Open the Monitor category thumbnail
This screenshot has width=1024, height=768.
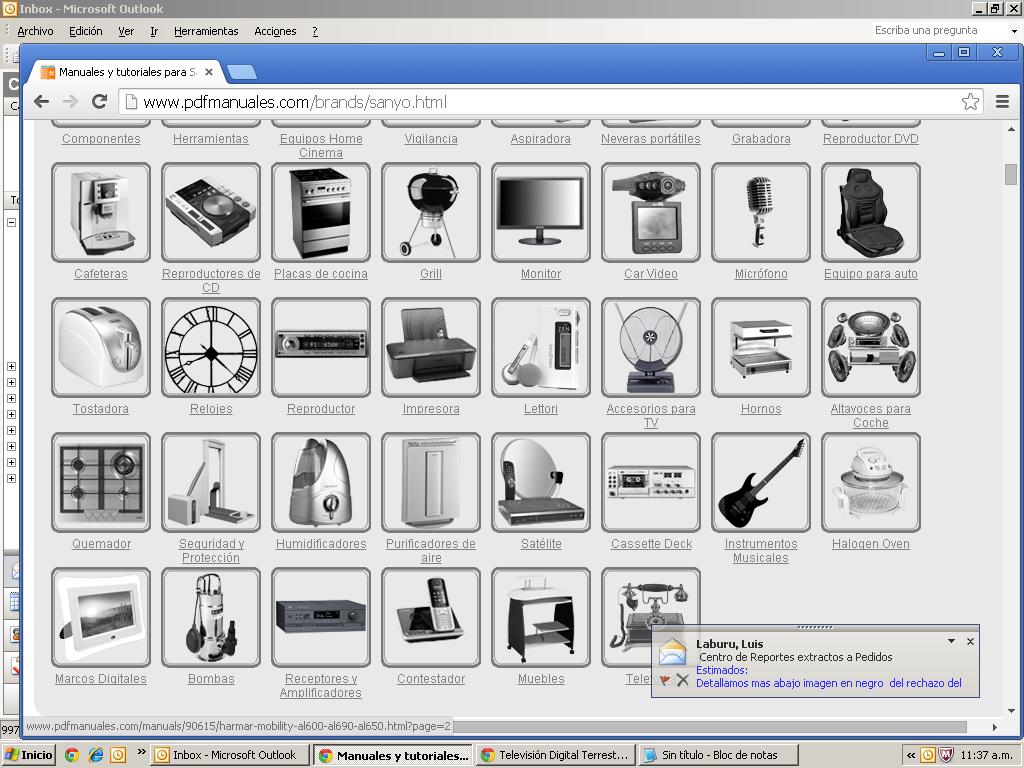(x=541, y=212)
